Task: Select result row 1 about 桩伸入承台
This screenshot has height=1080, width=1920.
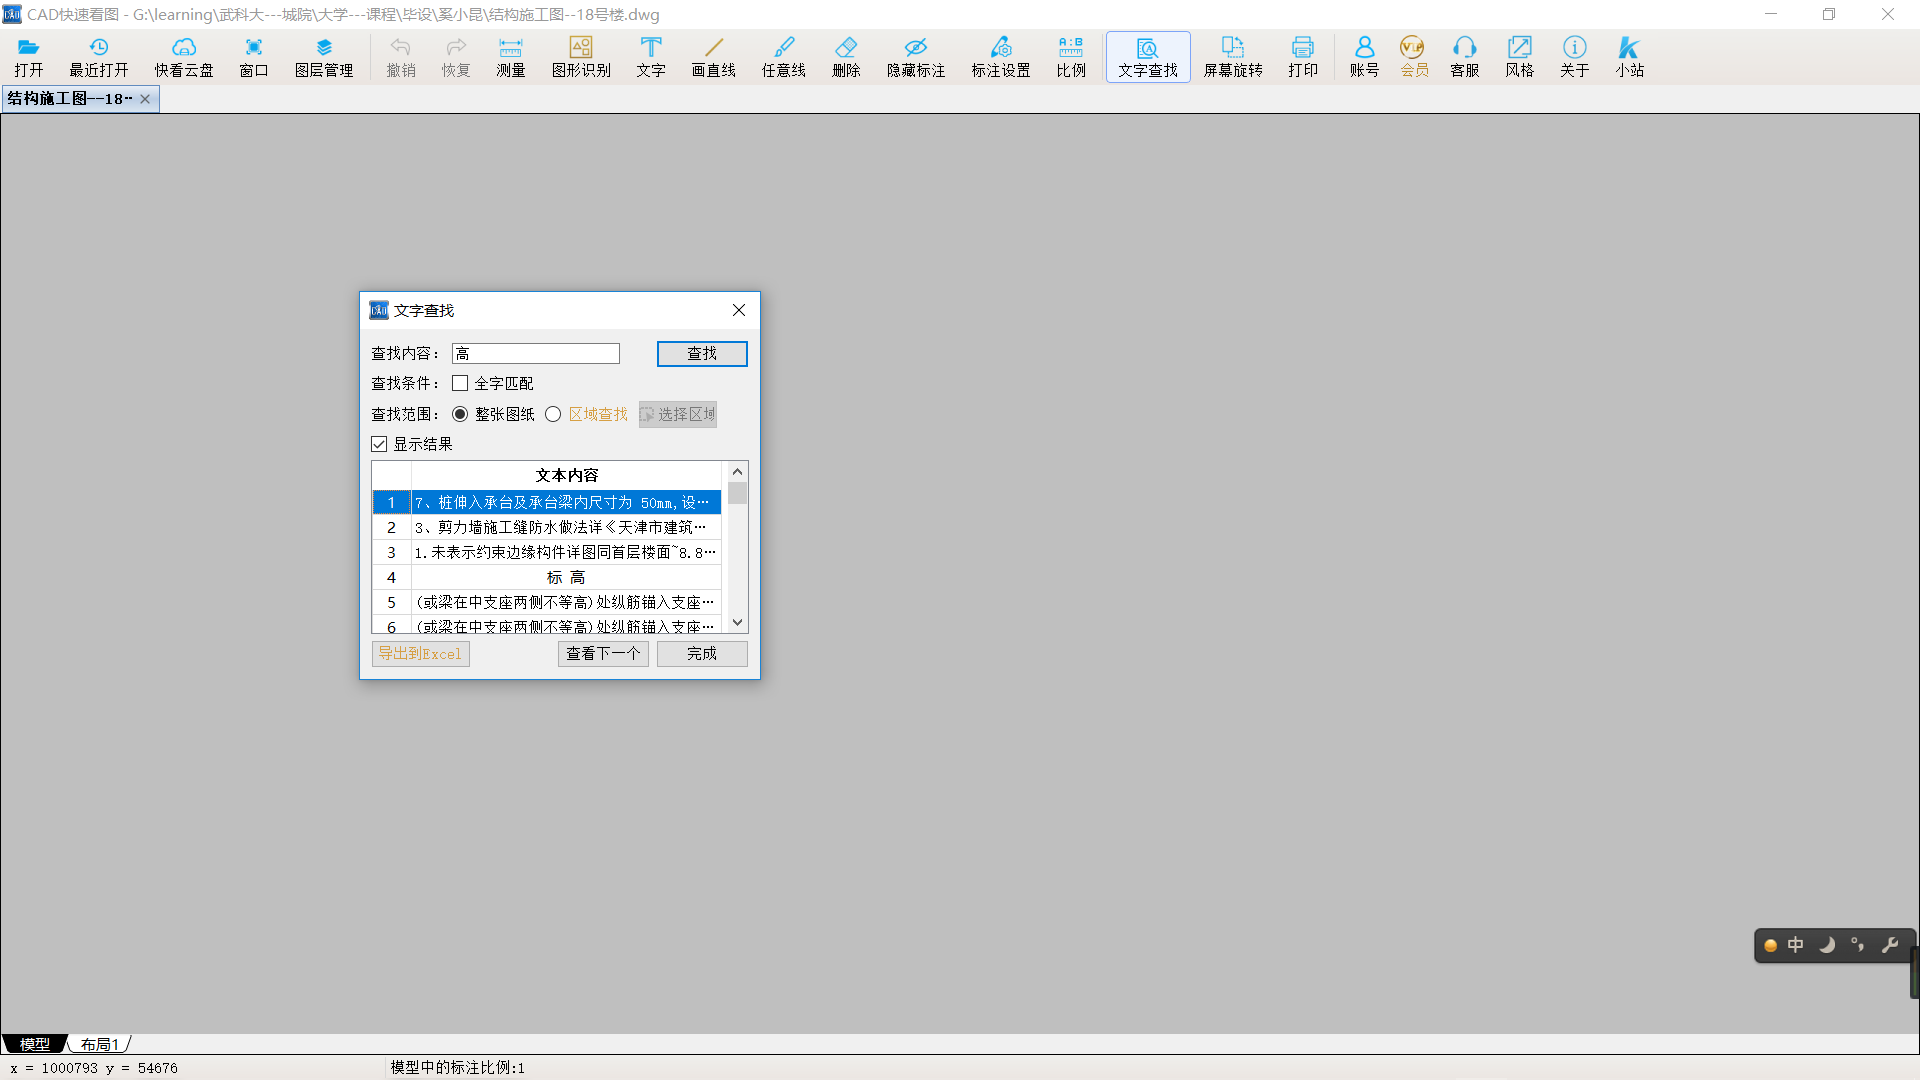Action: (x=547, y=502)
